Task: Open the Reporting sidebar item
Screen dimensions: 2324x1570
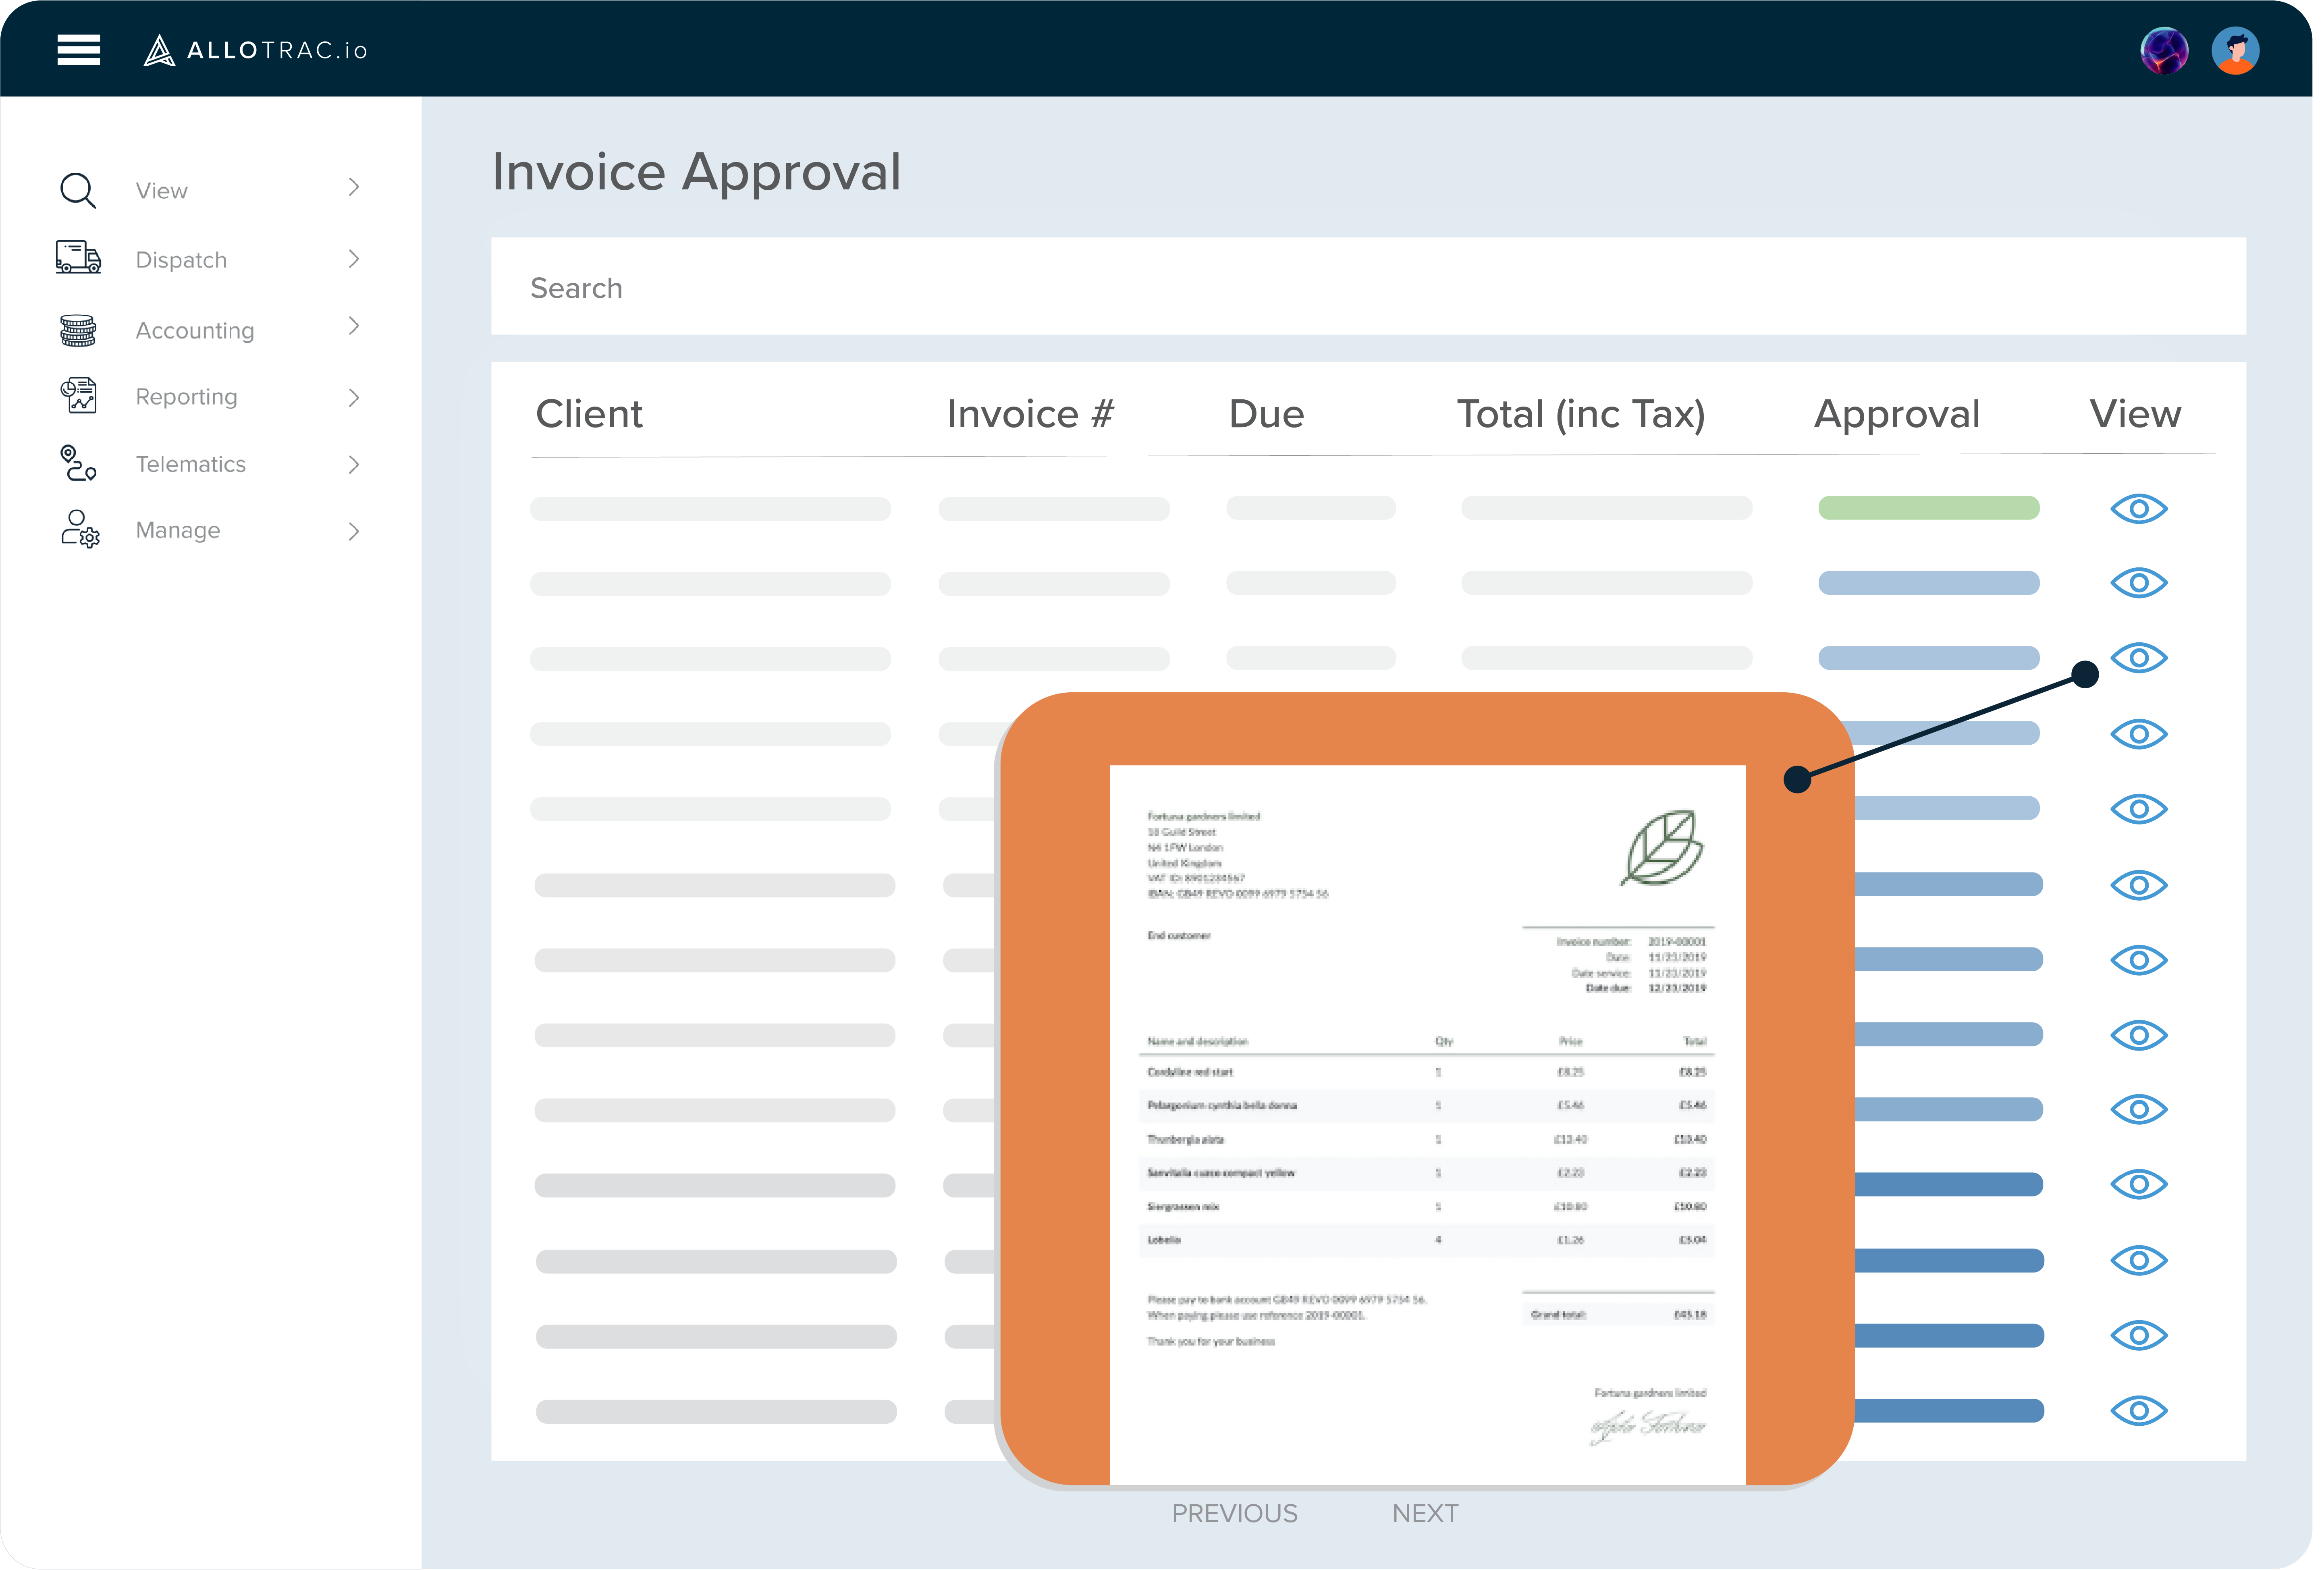Action: [186, 398]
